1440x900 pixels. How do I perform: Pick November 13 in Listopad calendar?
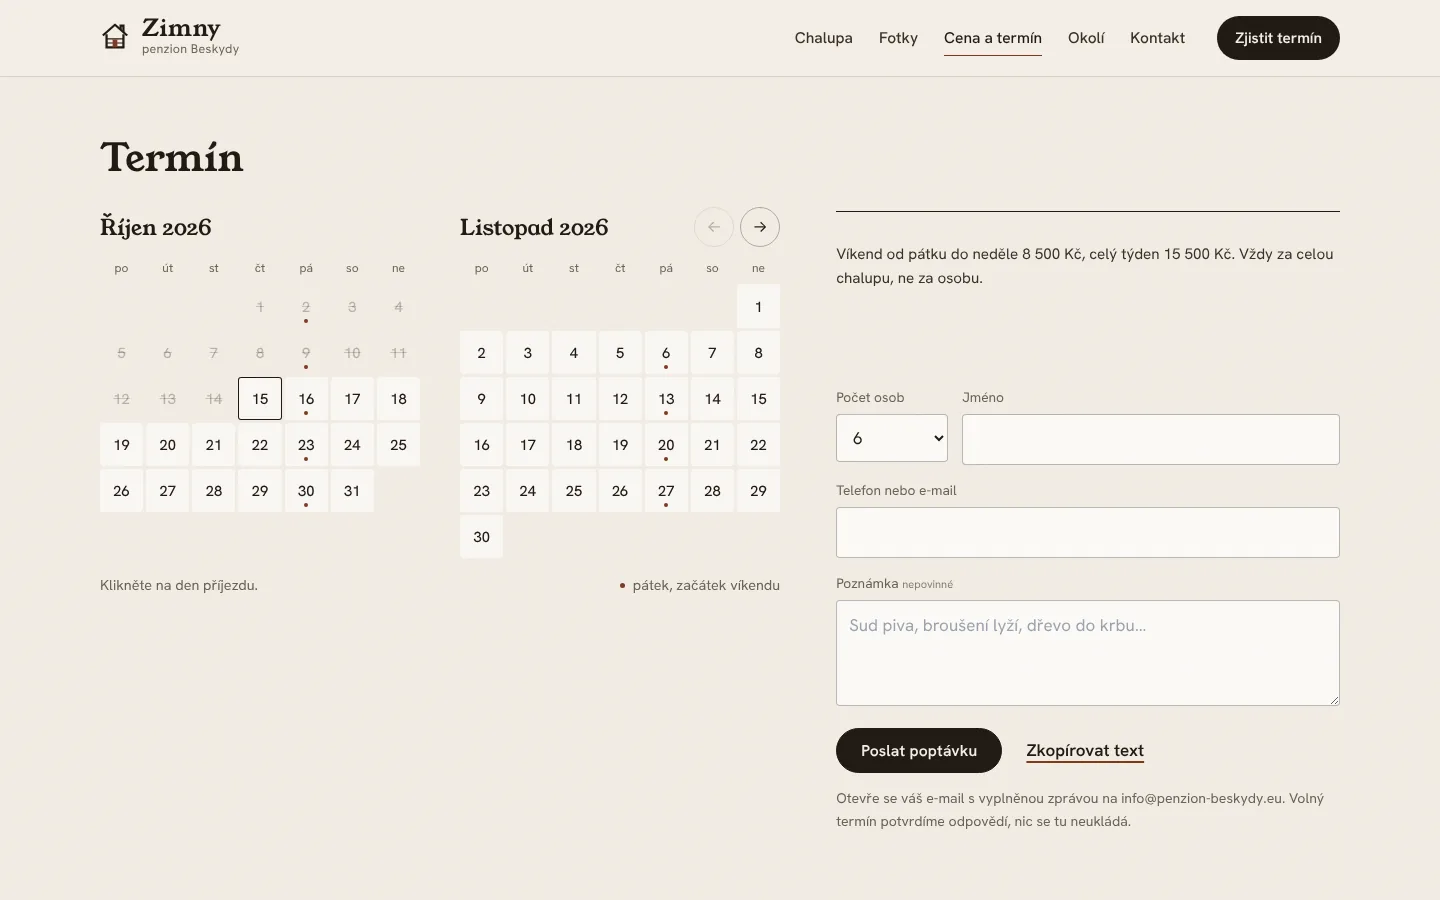pos(666,399)
